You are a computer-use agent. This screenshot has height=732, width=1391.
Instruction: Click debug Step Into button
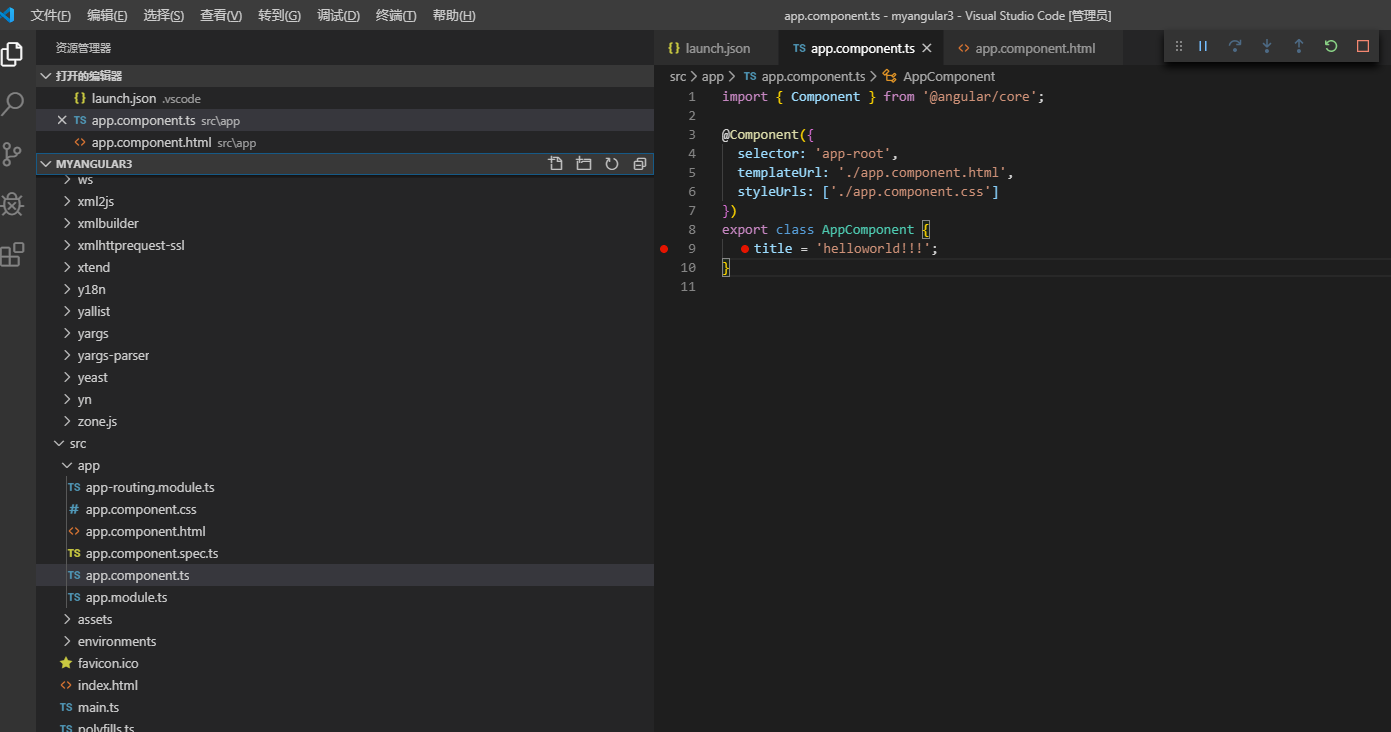click(x=1267, y=46)
